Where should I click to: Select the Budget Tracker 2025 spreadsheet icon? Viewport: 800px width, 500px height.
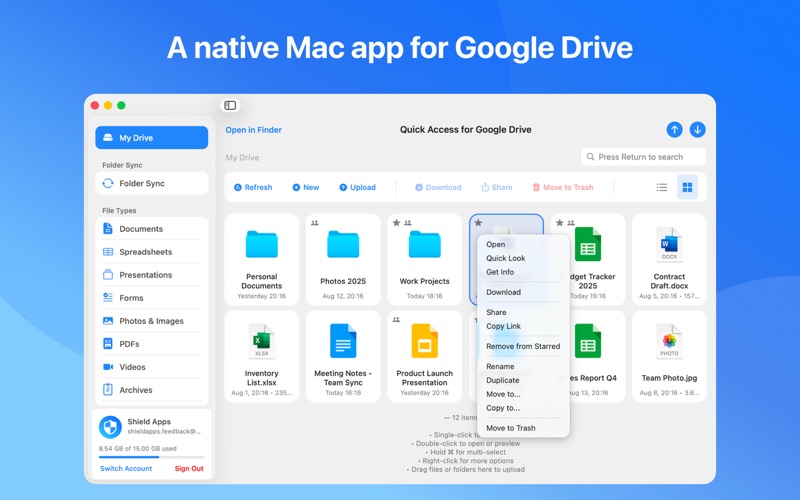point(588,244)
